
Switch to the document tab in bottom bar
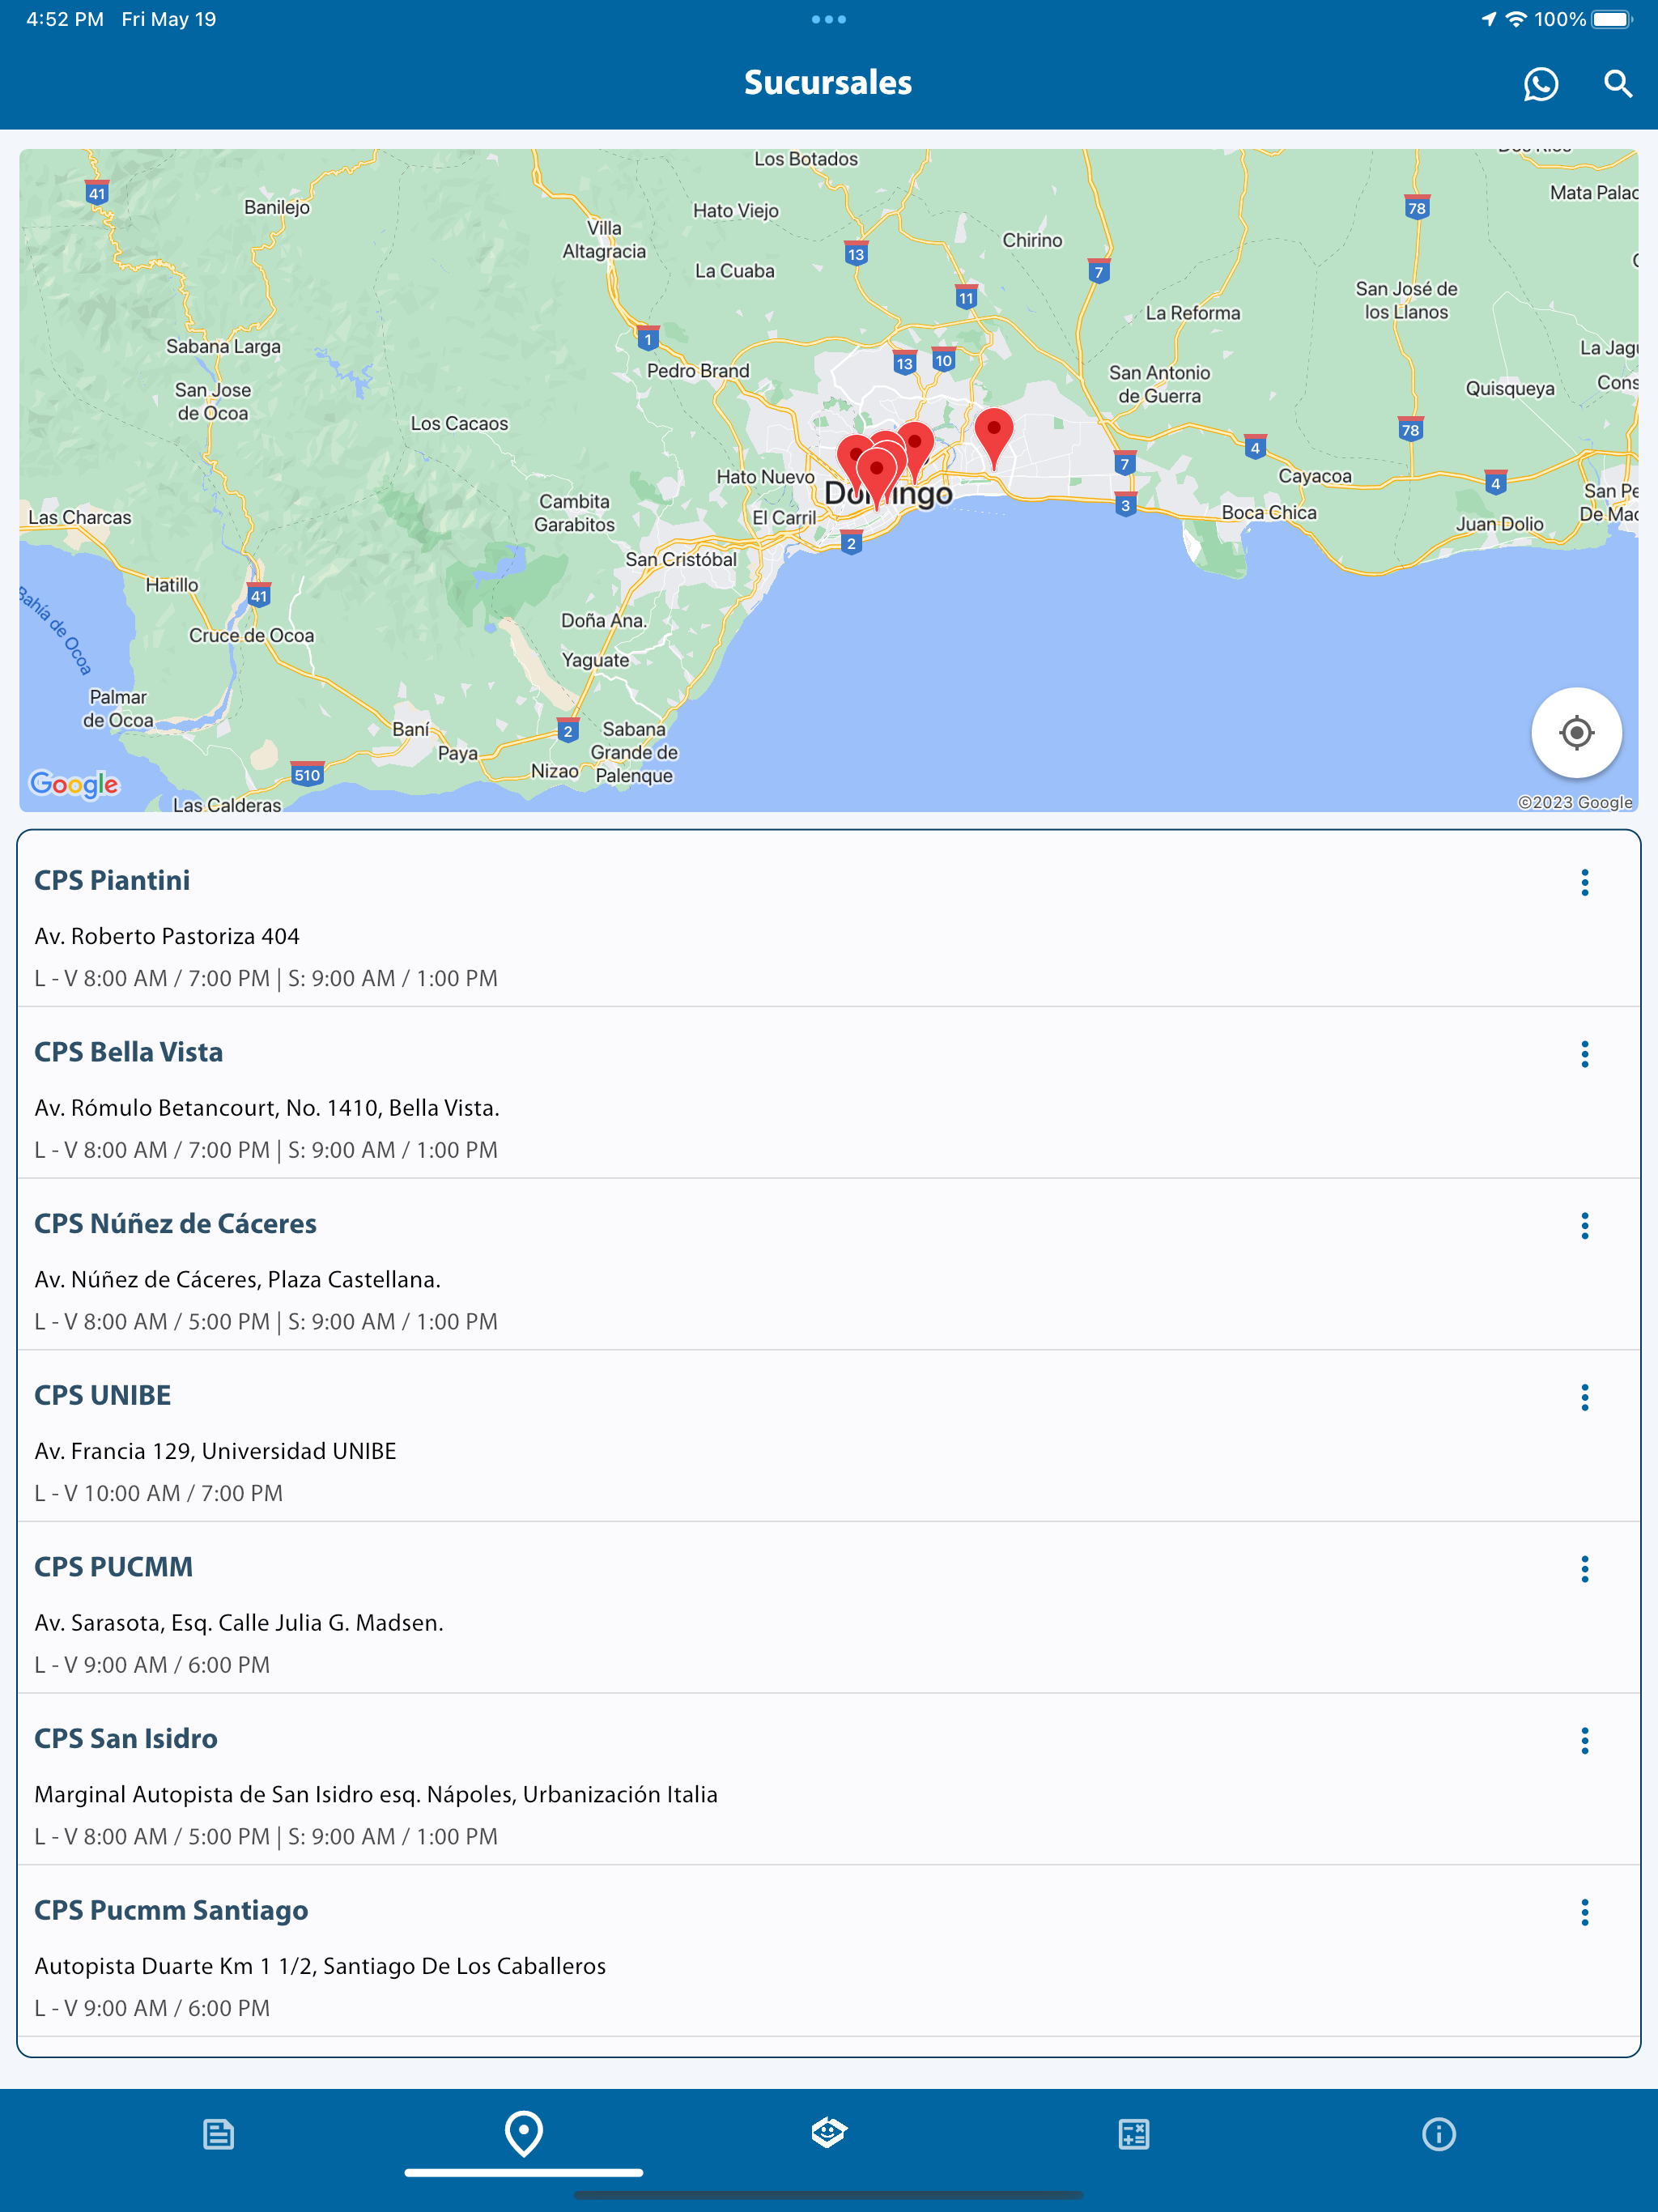coord(218,2134)
